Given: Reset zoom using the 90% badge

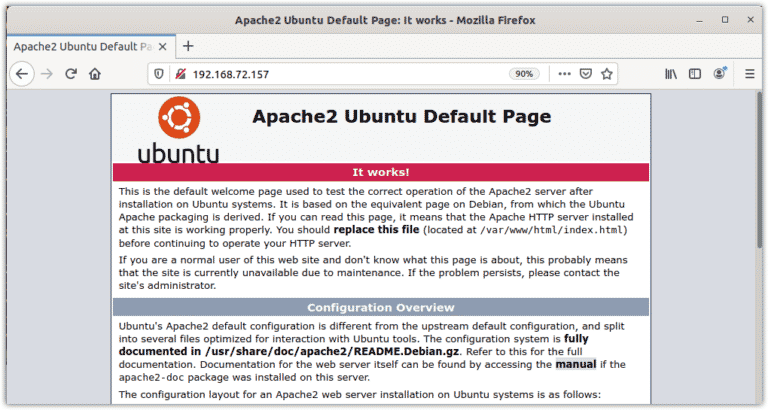Looking at the screenshot, I should tap(523, 73).
